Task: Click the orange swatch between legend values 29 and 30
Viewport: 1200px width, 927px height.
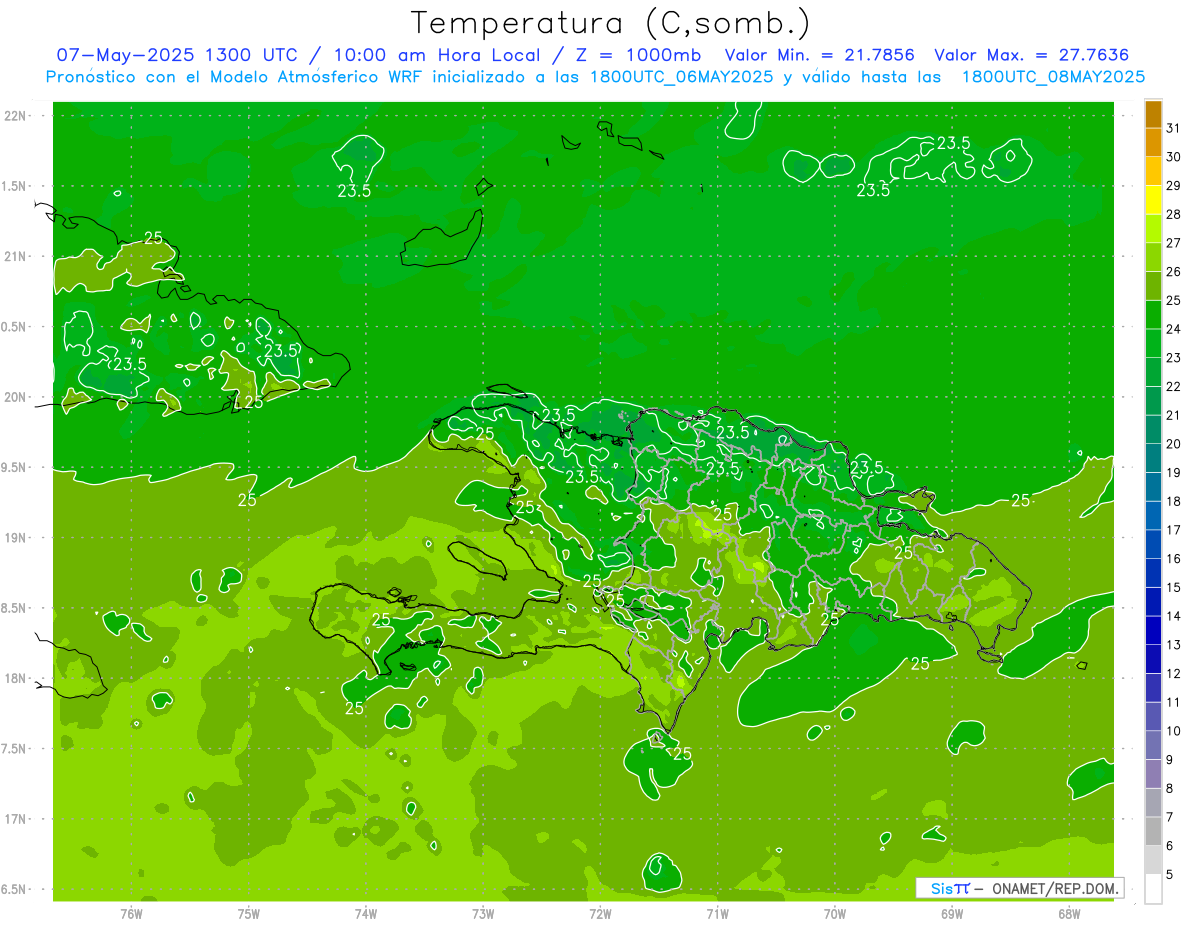Action: (x=1153, y=171)
